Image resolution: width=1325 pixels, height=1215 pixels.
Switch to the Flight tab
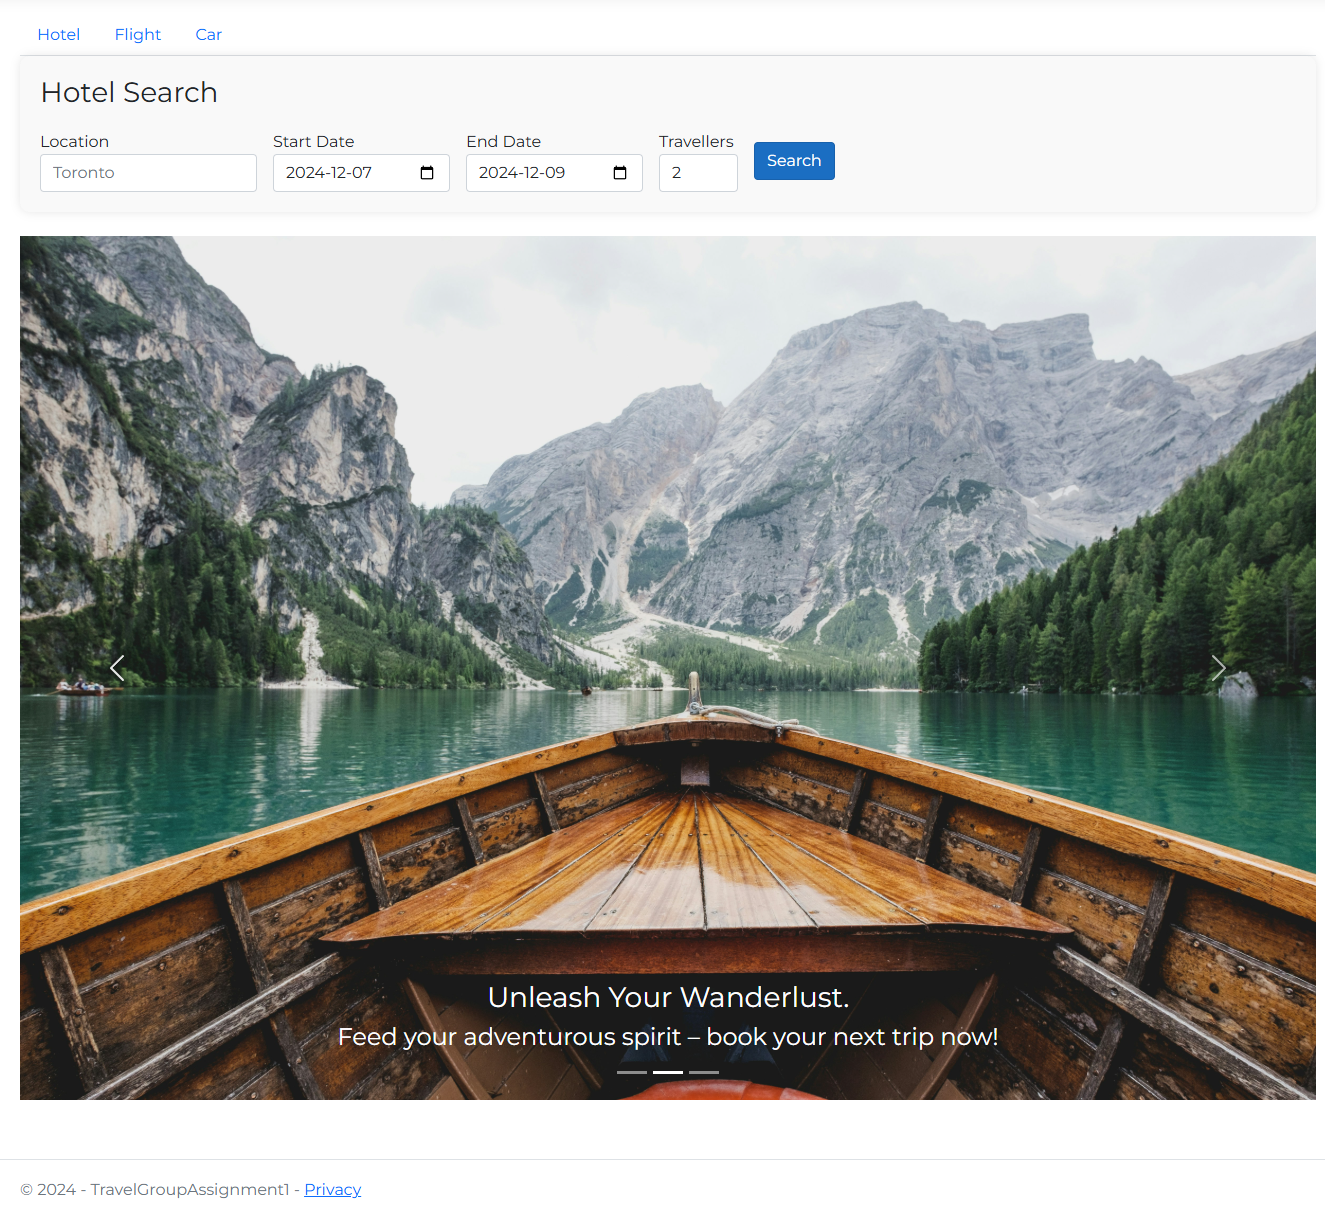137,34
